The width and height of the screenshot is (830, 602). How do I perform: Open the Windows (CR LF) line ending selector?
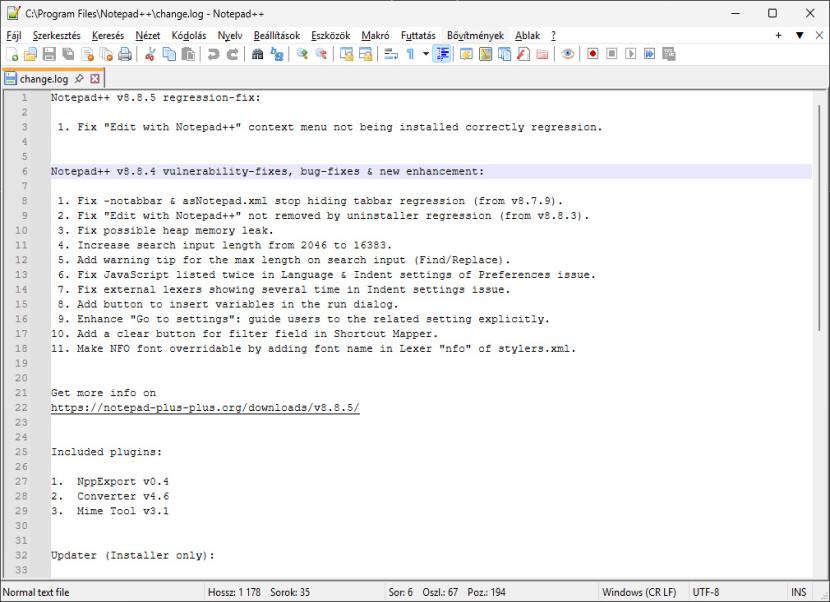[x=638, y=592]
